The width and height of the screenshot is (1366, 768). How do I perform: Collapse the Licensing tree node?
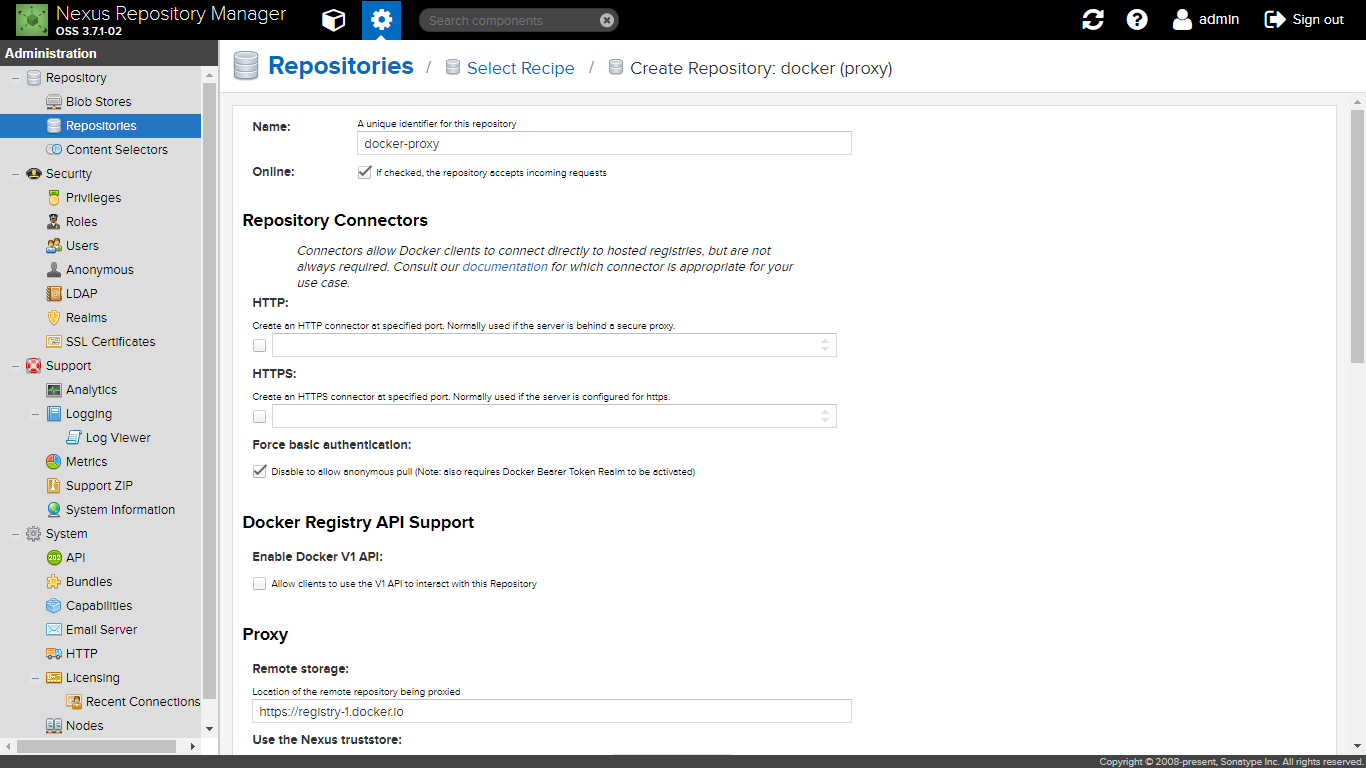(x=35, y=678)
